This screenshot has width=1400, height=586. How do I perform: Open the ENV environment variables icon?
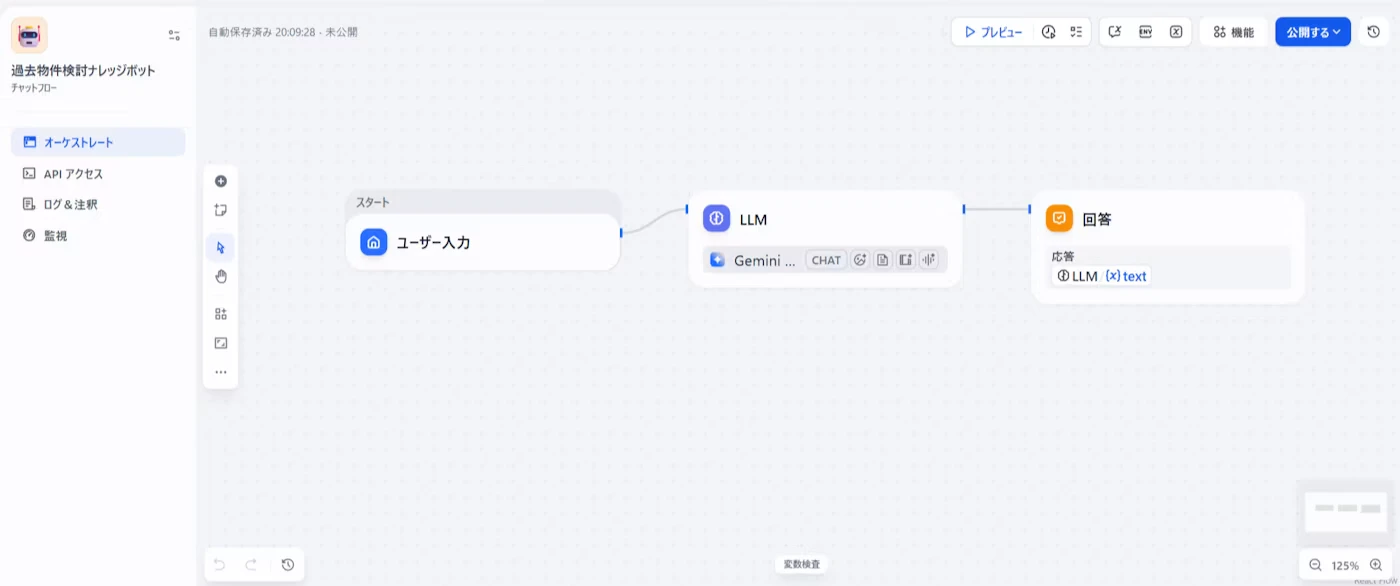coord(1146,32)
